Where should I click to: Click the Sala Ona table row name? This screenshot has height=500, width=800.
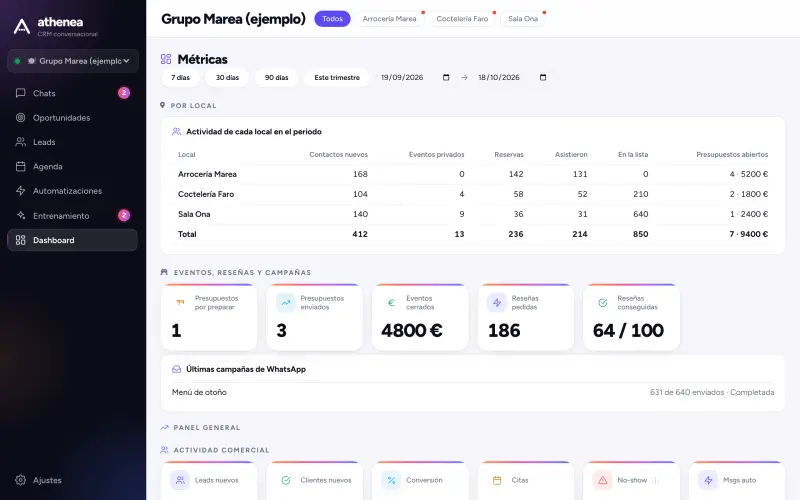point(194,214)
